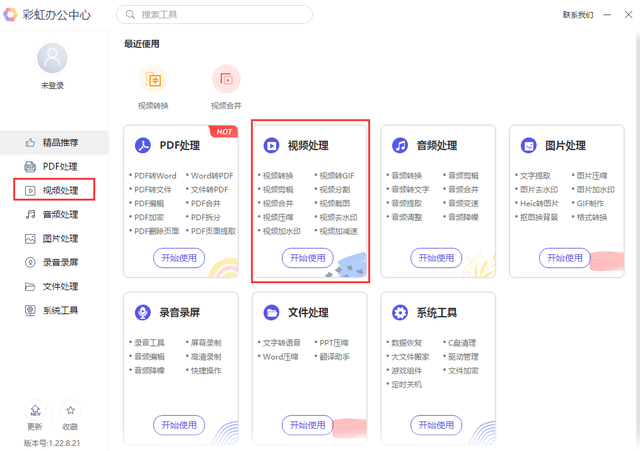This screenshot has width=640, height=451.
Task: Minimize the 彩虹办公中心 window
Action: (607, 15)
